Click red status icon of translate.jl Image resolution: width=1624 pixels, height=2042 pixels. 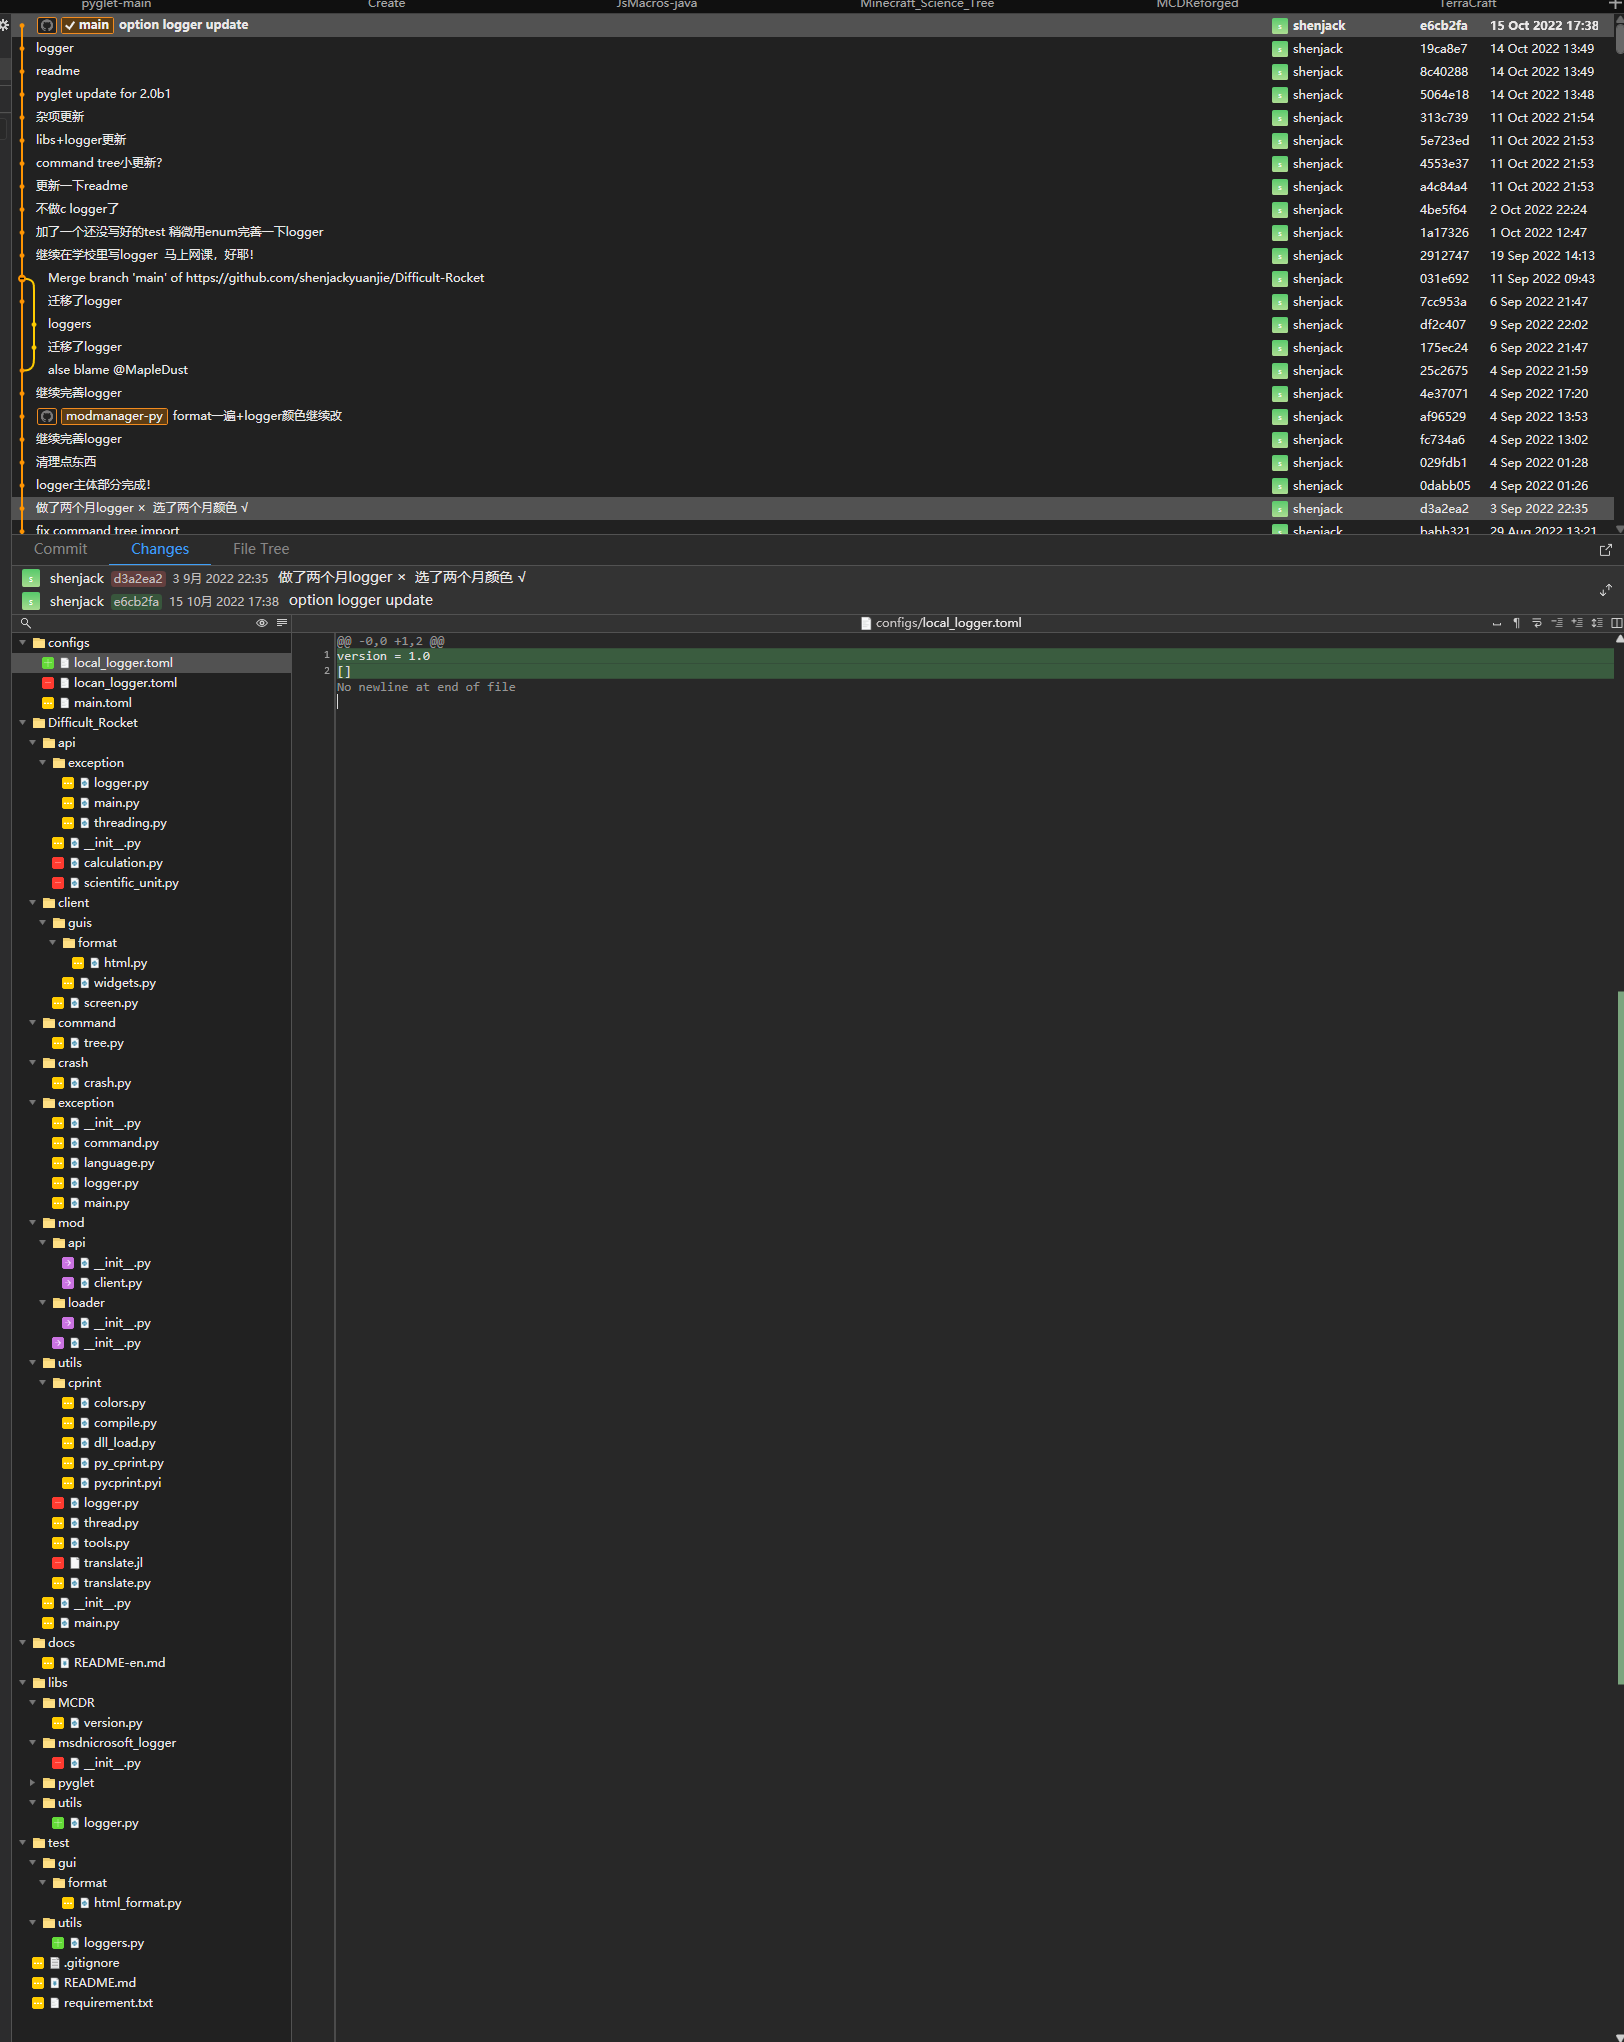[58, 1563]
